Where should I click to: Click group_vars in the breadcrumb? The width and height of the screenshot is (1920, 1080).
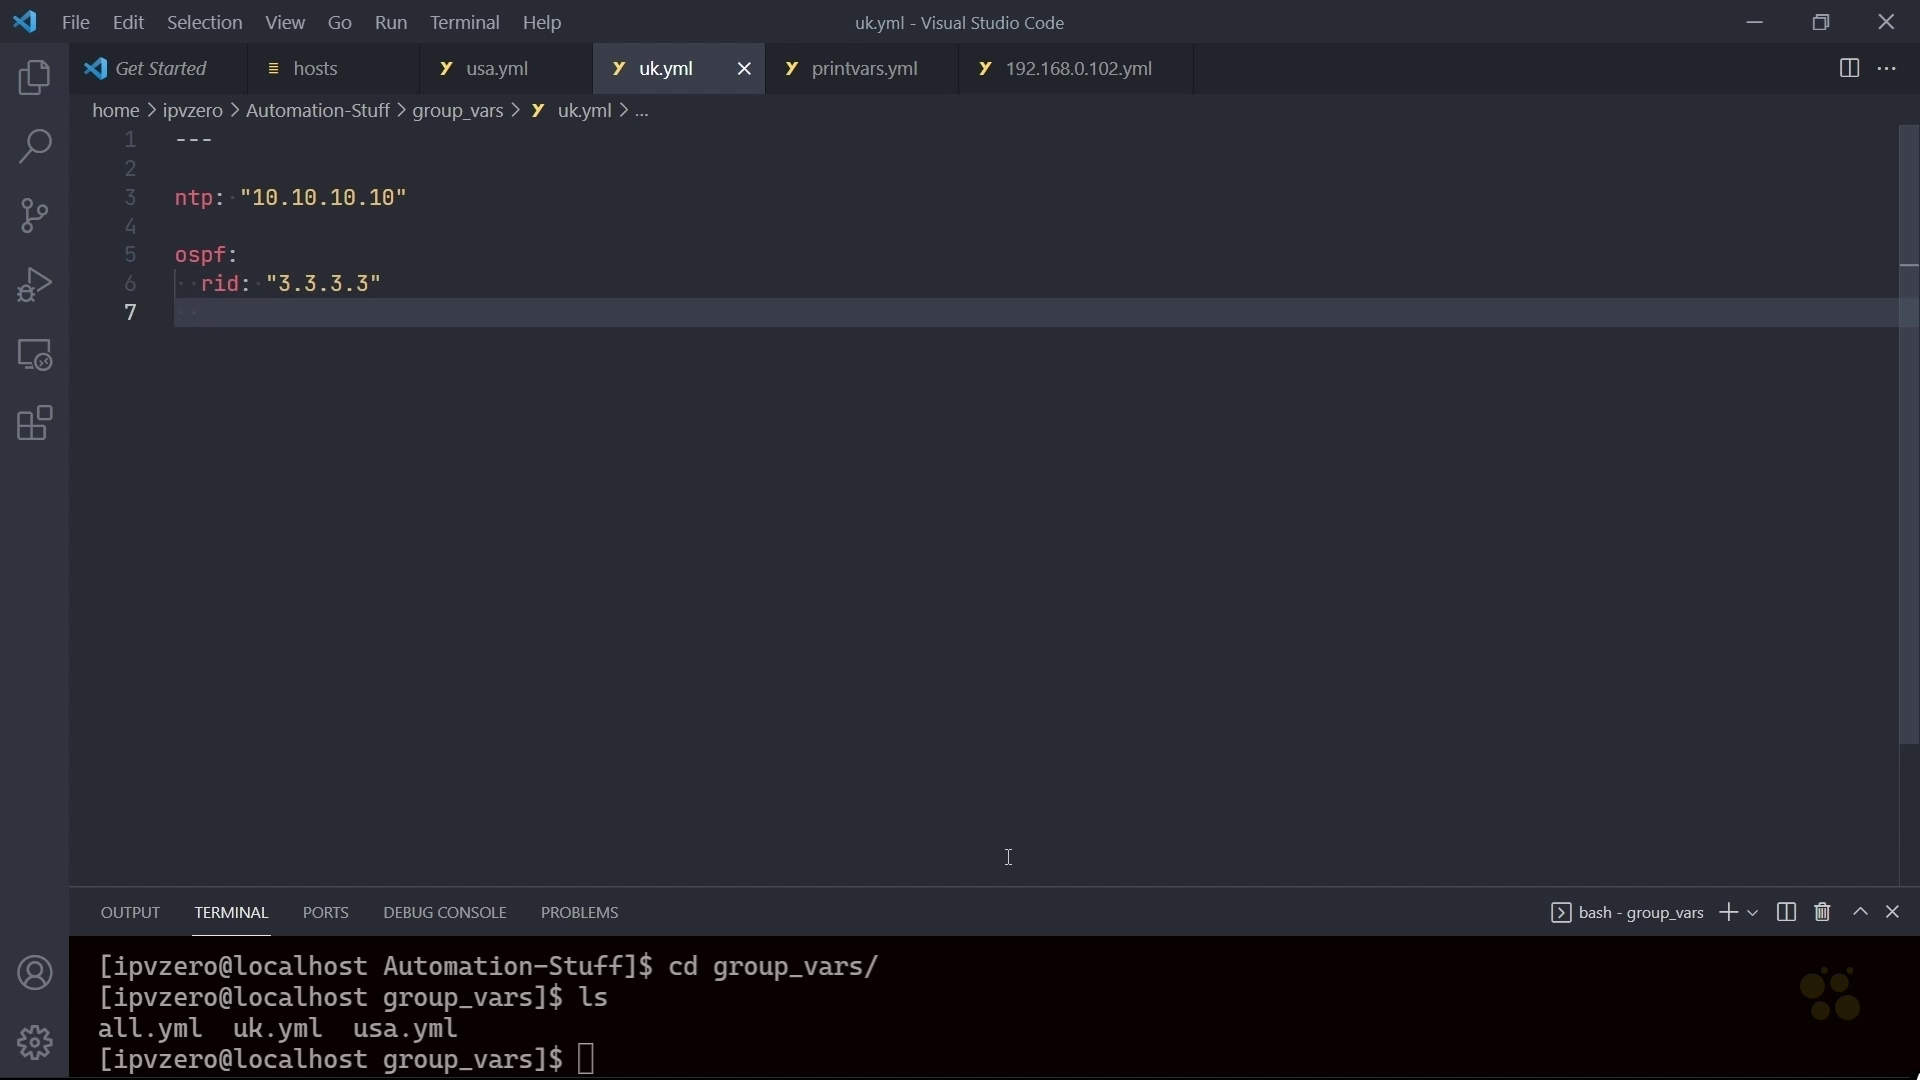(458, 111)
